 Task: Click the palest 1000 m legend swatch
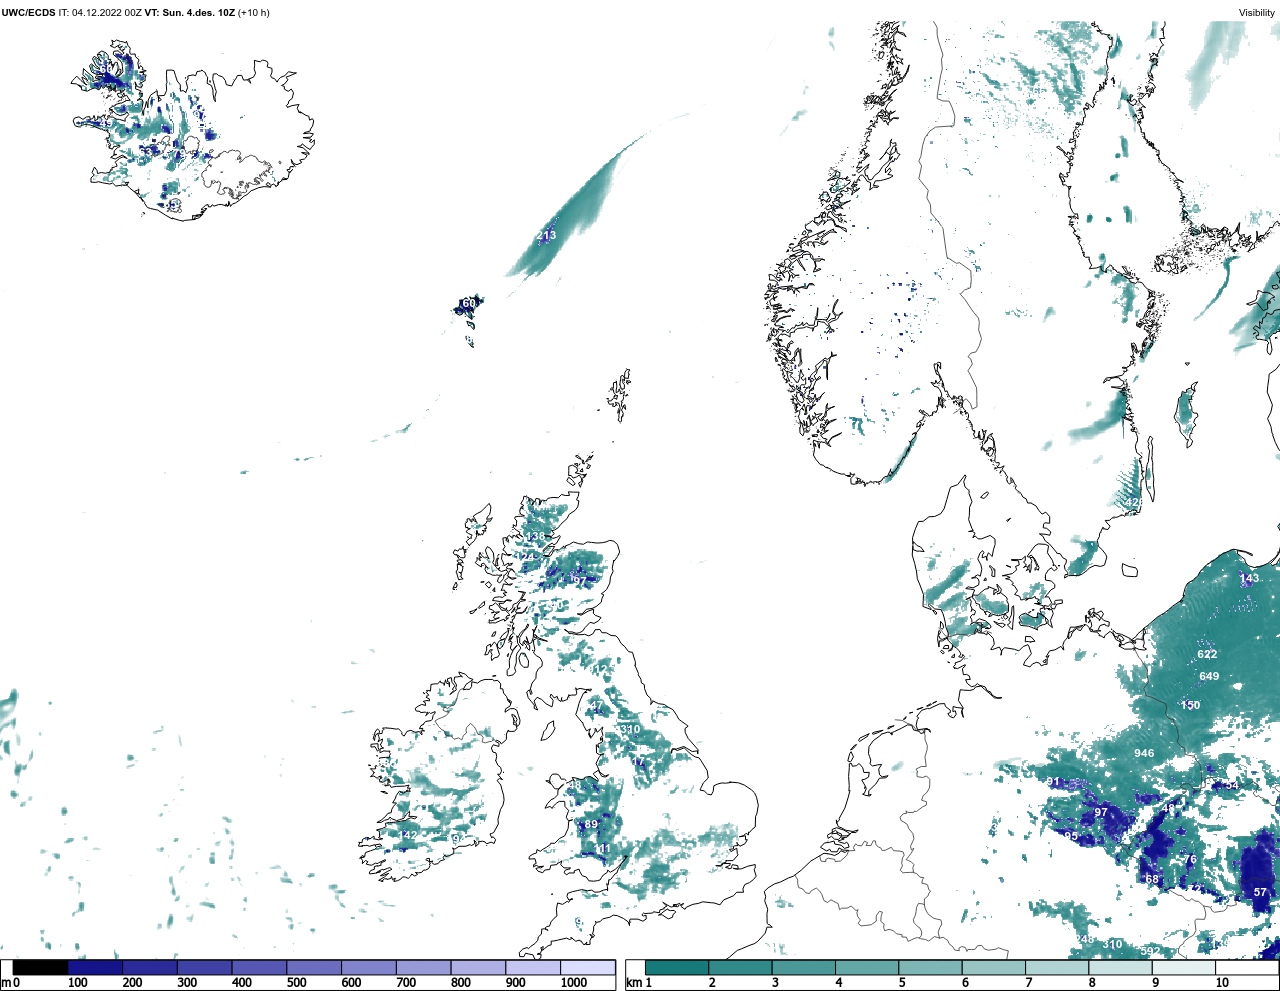(587, 968)
